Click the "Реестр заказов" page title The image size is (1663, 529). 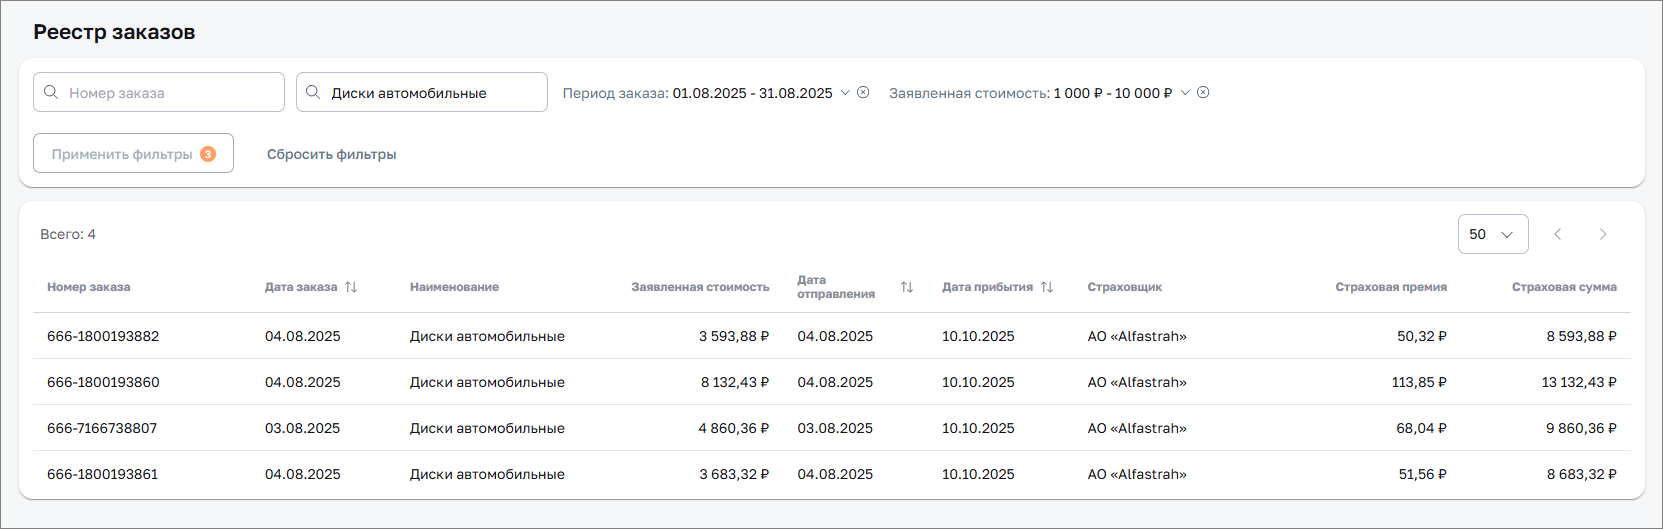pyautogui.click(x=114, y=32)
